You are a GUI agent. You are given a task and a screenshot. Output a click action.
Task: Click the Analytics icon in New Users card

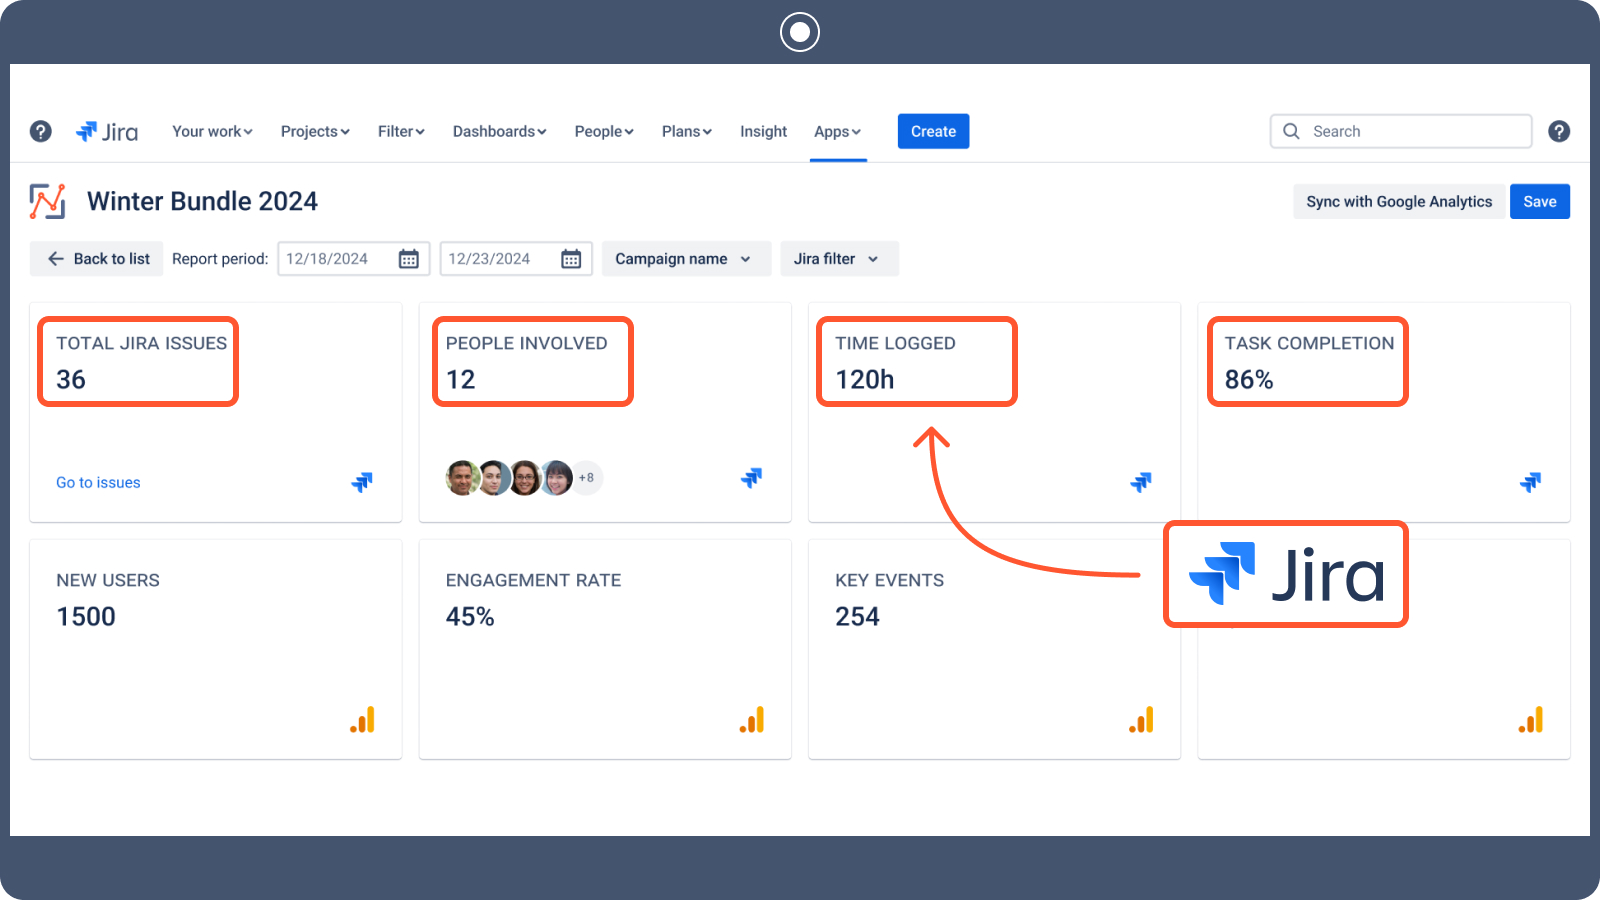[362, 720]
